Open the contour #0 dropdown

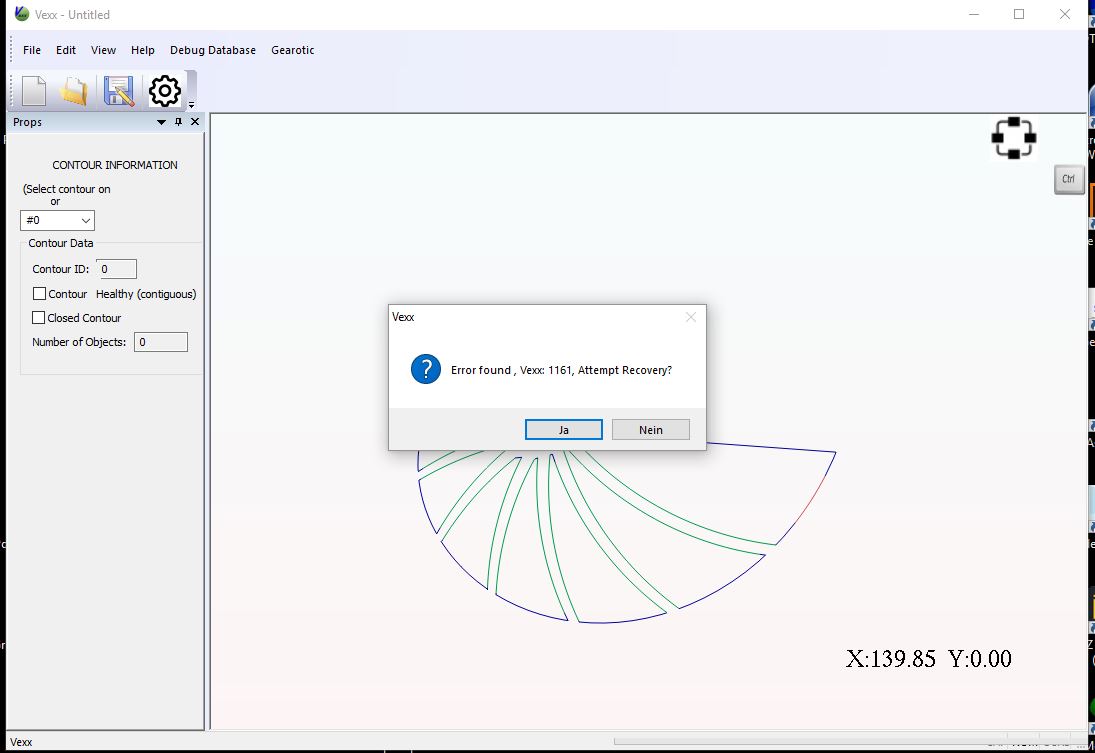click(57, 220)
